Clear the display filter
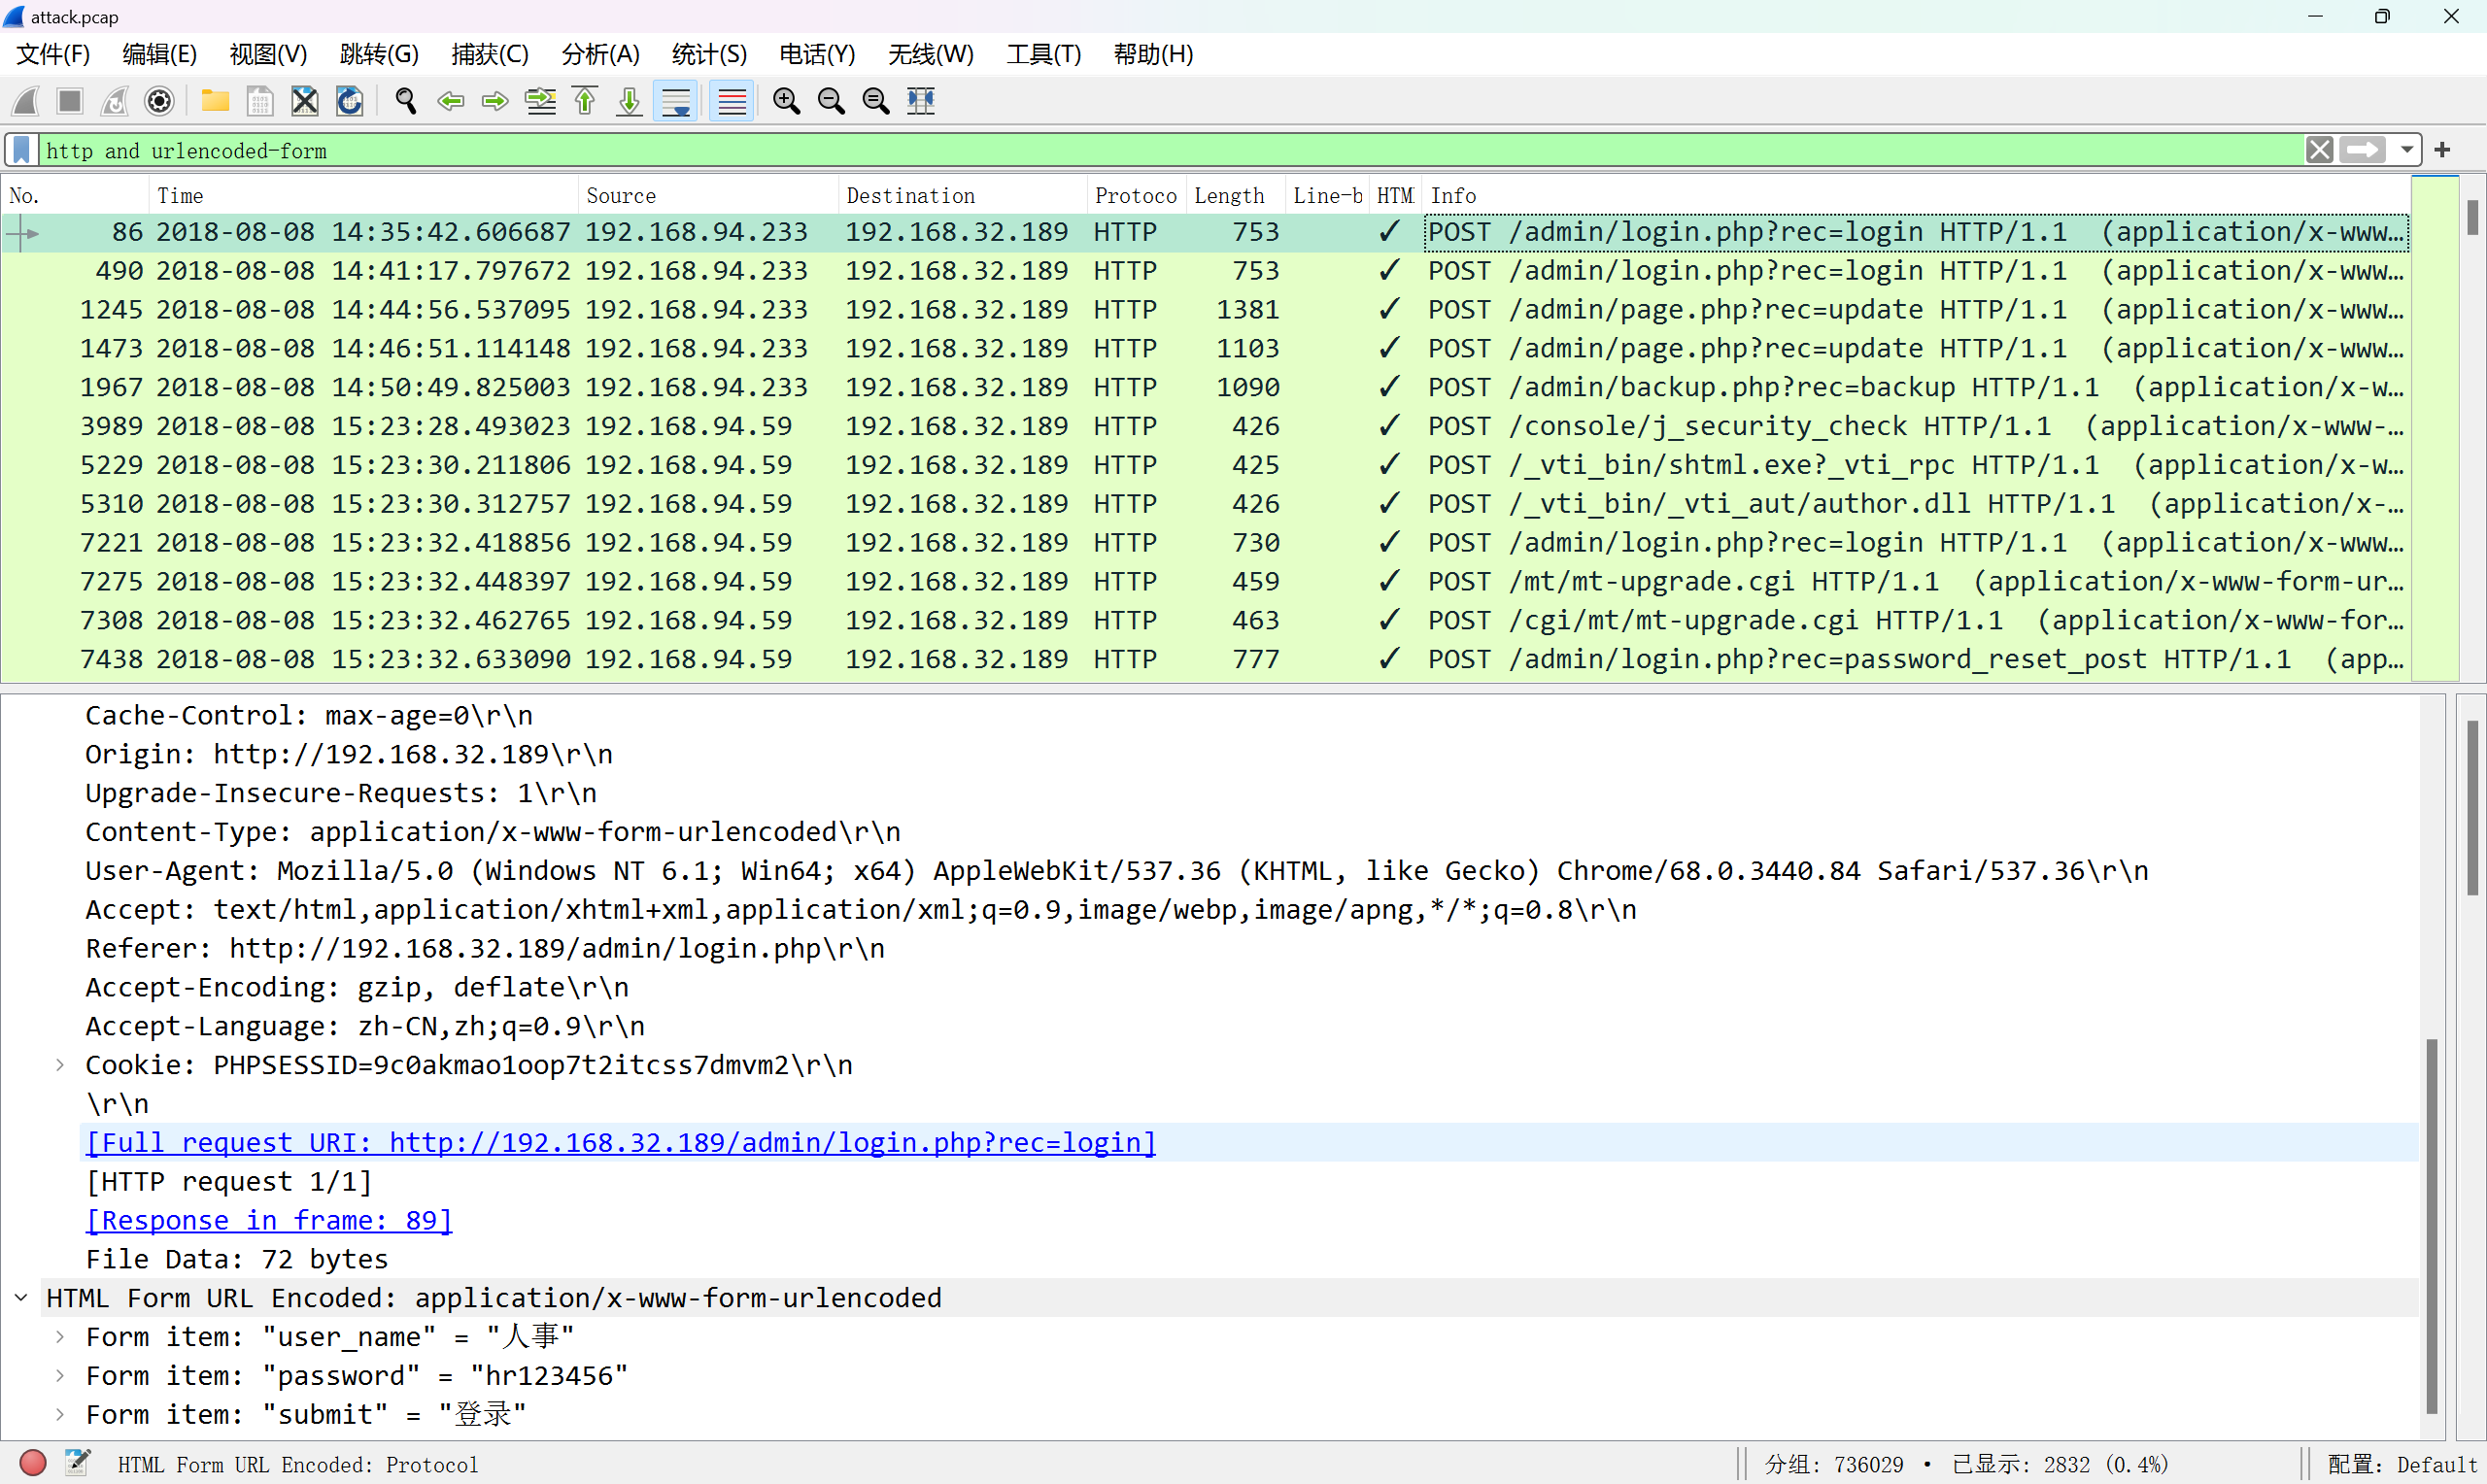The image size is (2487, 1484). [2319, 150]
